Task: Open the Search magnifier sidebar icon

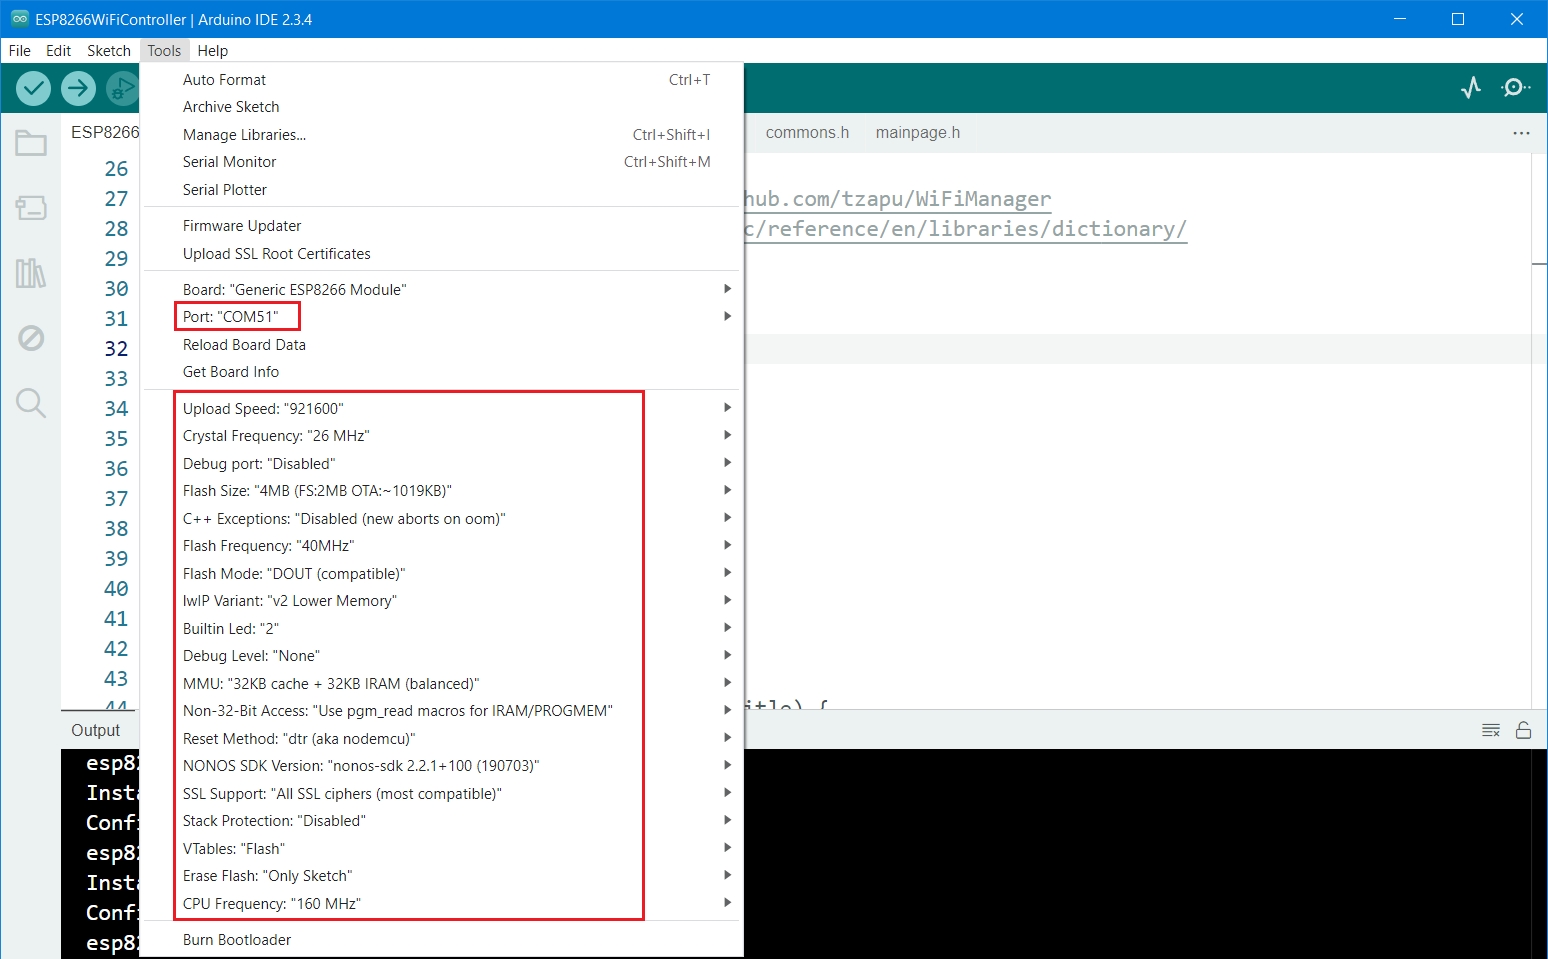Action: 31,403
